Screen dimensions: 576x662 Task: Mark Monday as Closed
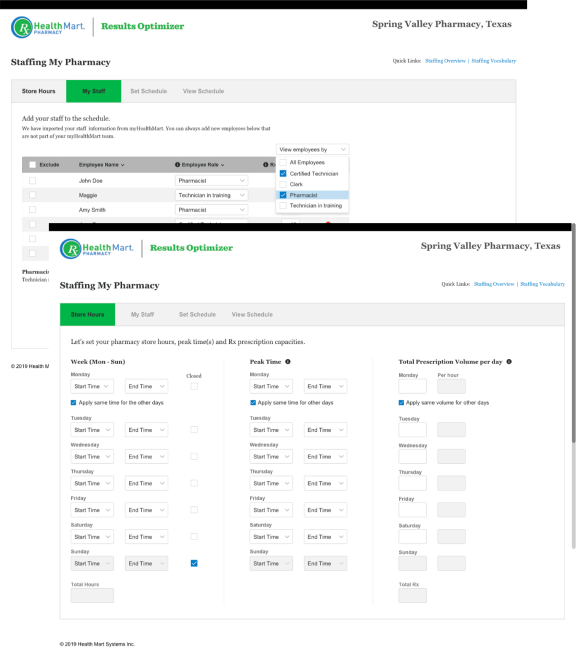click(194, 386)
